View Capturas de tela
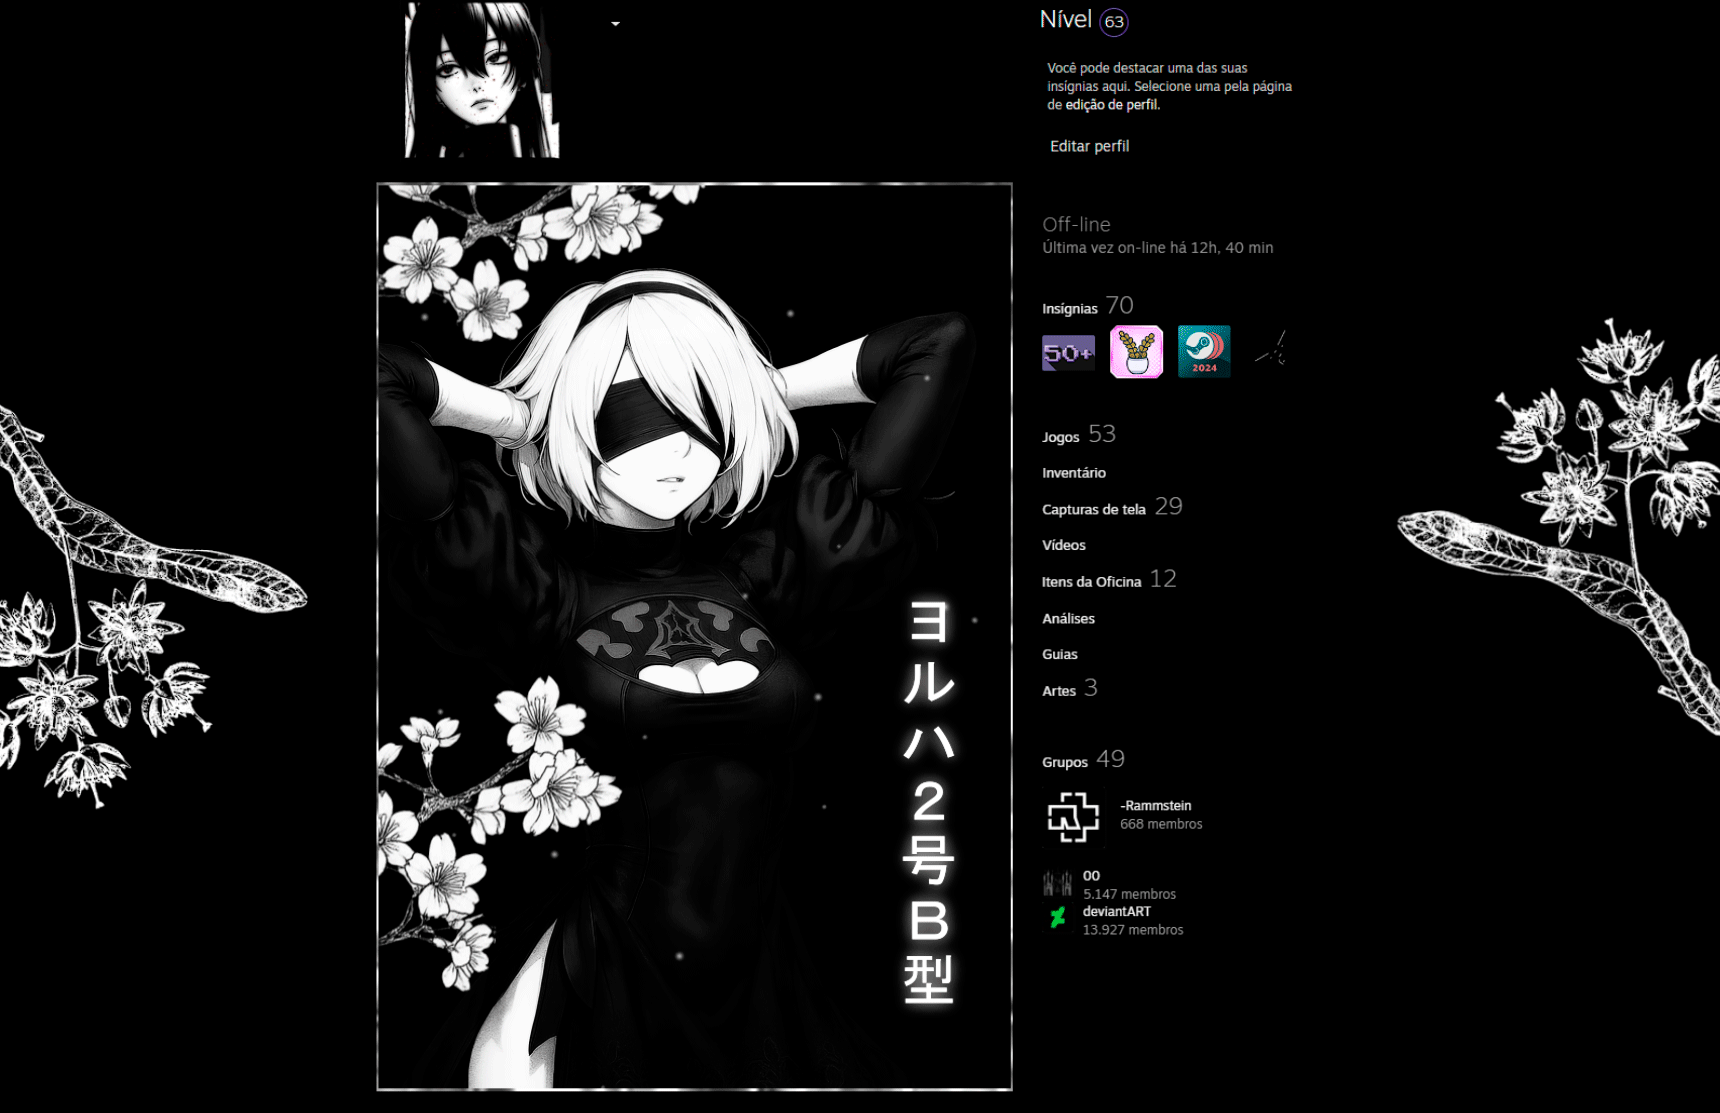The width and height of the screenshot is (1720, 1113). (x=1094, y=509)
